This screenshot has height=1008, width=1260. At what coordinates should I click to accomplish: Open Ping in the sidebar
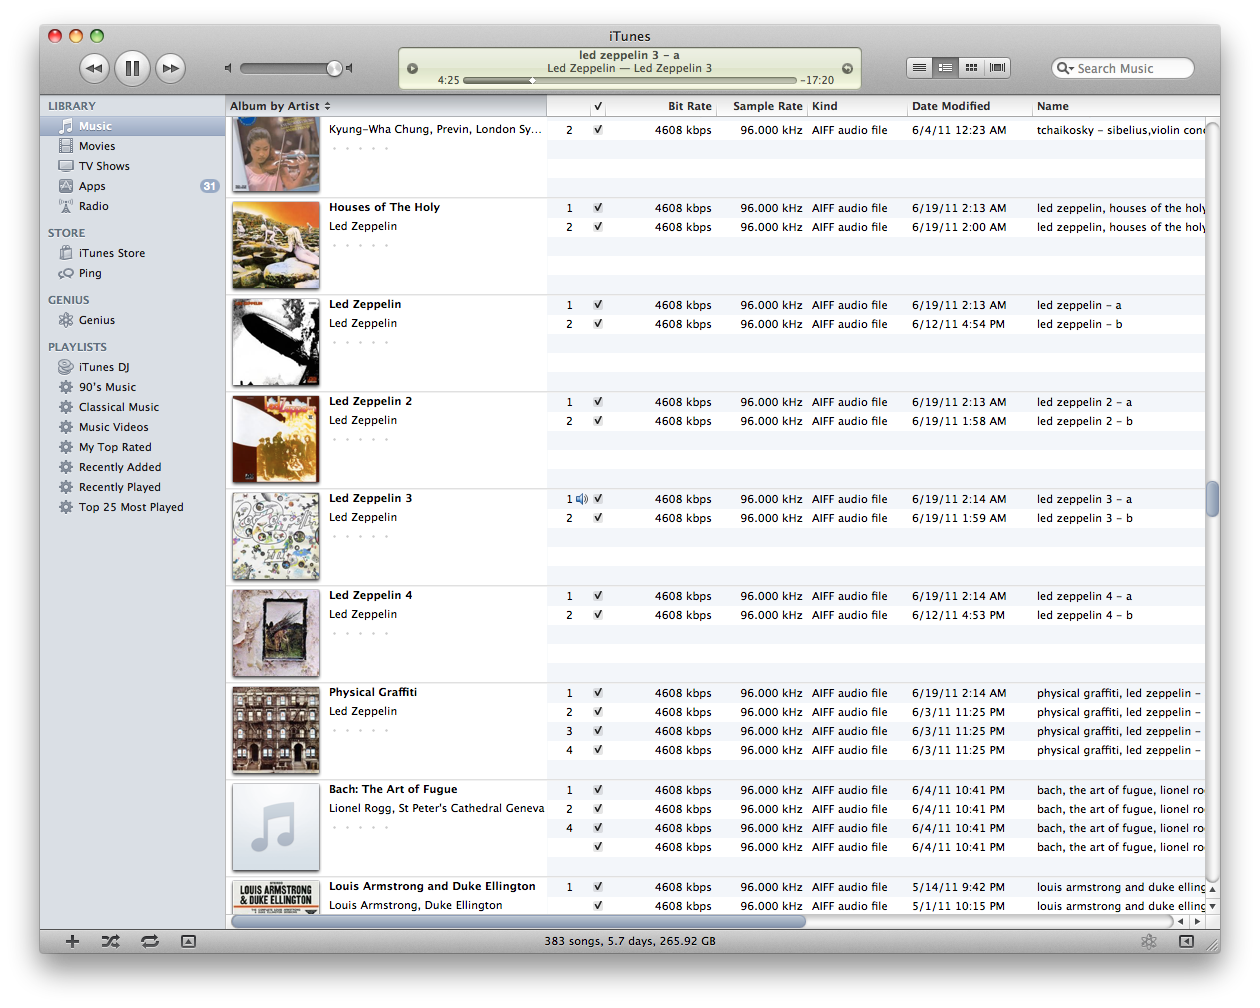click(x=132, y=273)
